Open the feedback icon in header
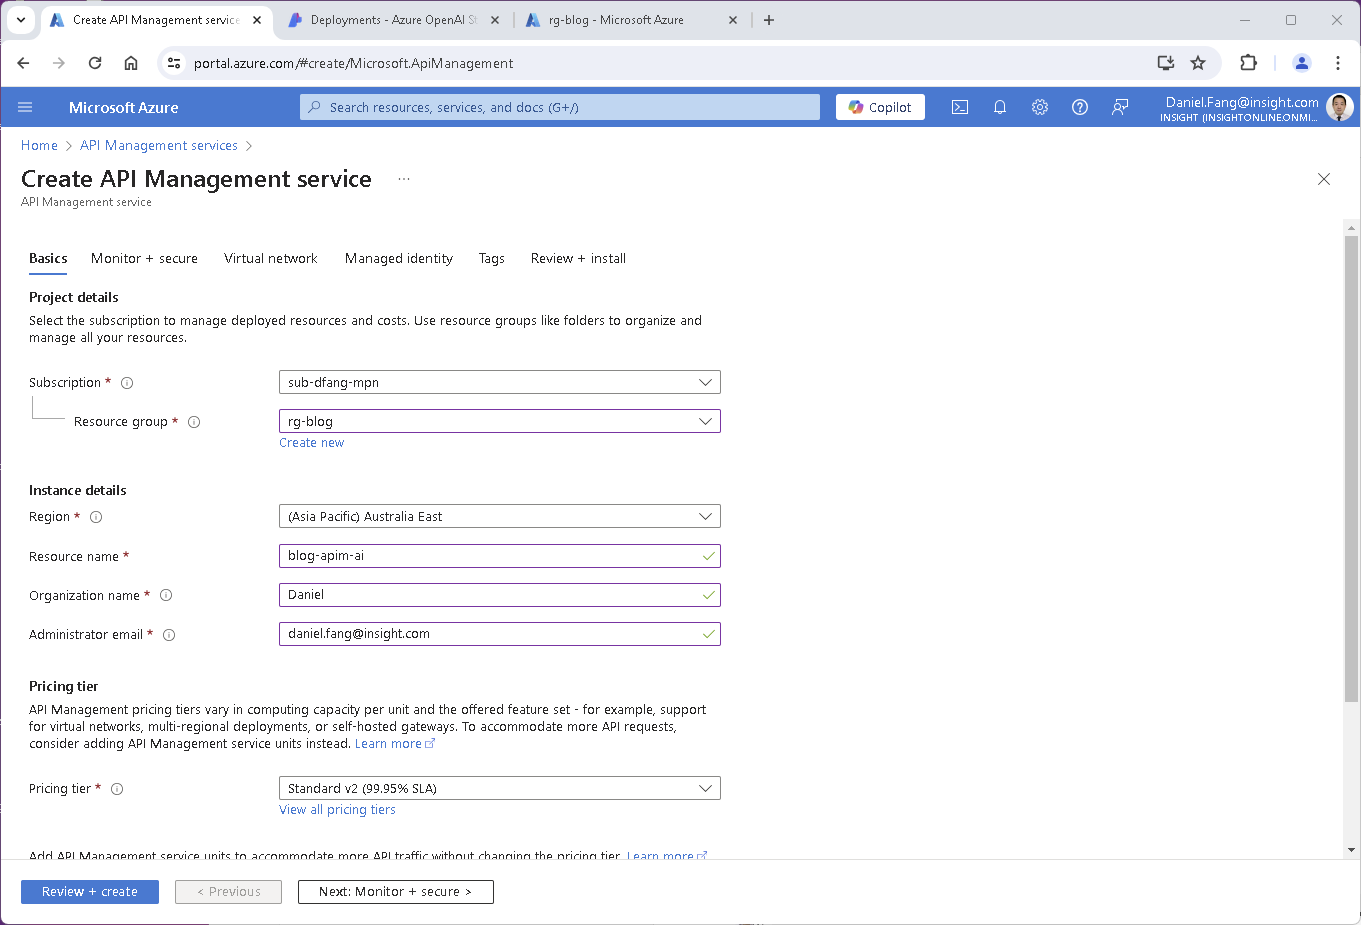 click(1120, 107)
